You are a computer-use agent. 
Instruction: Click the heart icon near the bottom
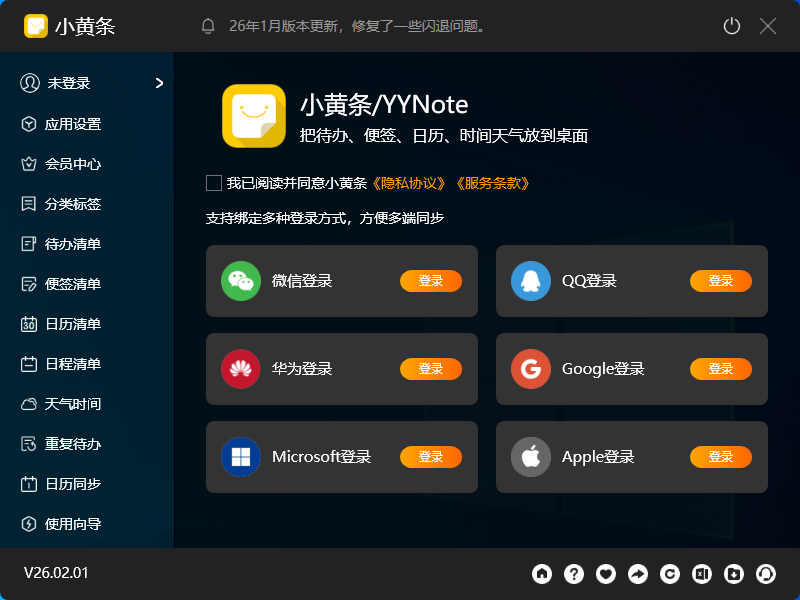tap(606, 574)
